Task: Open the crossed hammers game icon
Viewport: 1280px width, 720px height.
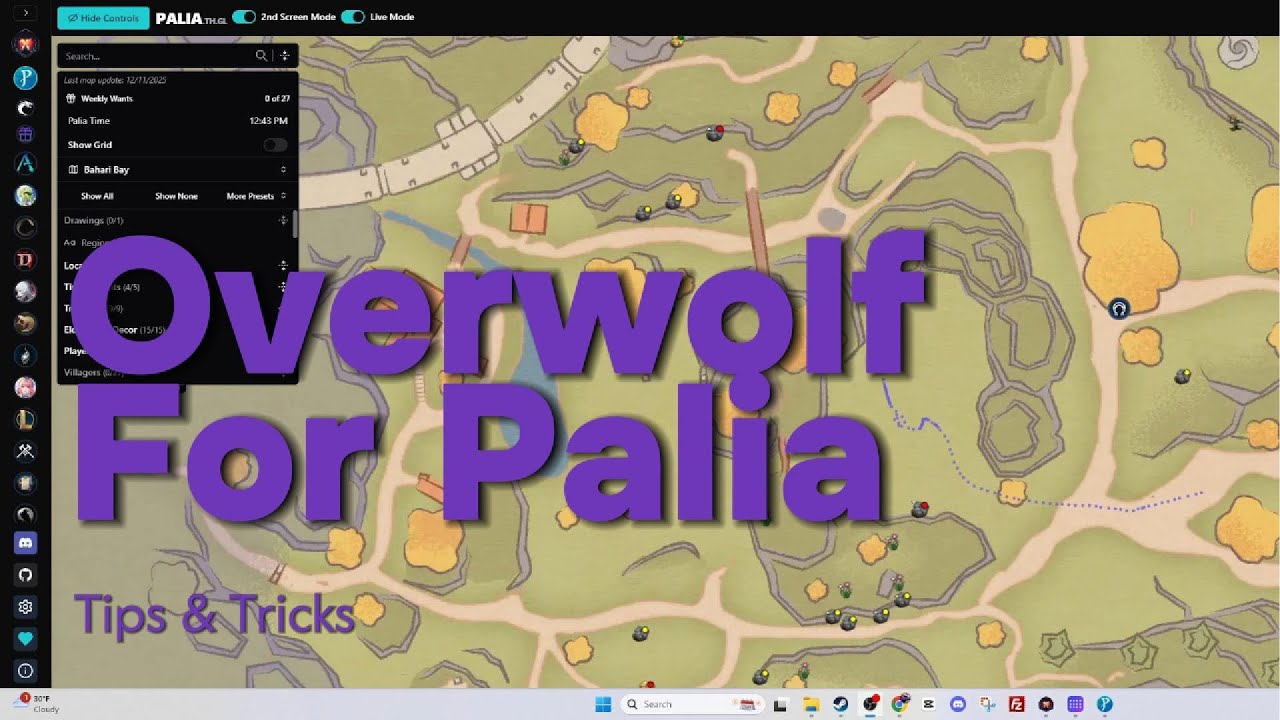Action: 25,451
